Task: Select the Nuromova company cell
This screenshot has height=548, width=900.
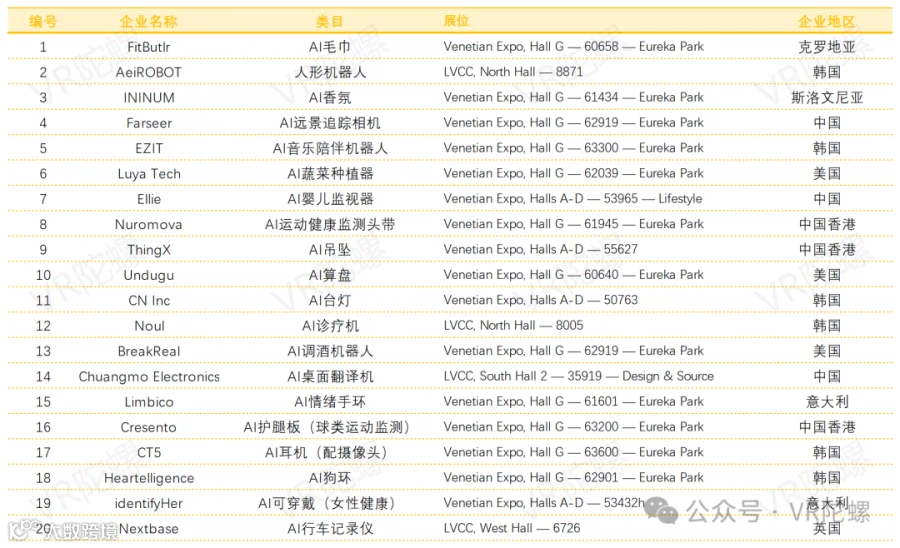Action: coord(149,224)
